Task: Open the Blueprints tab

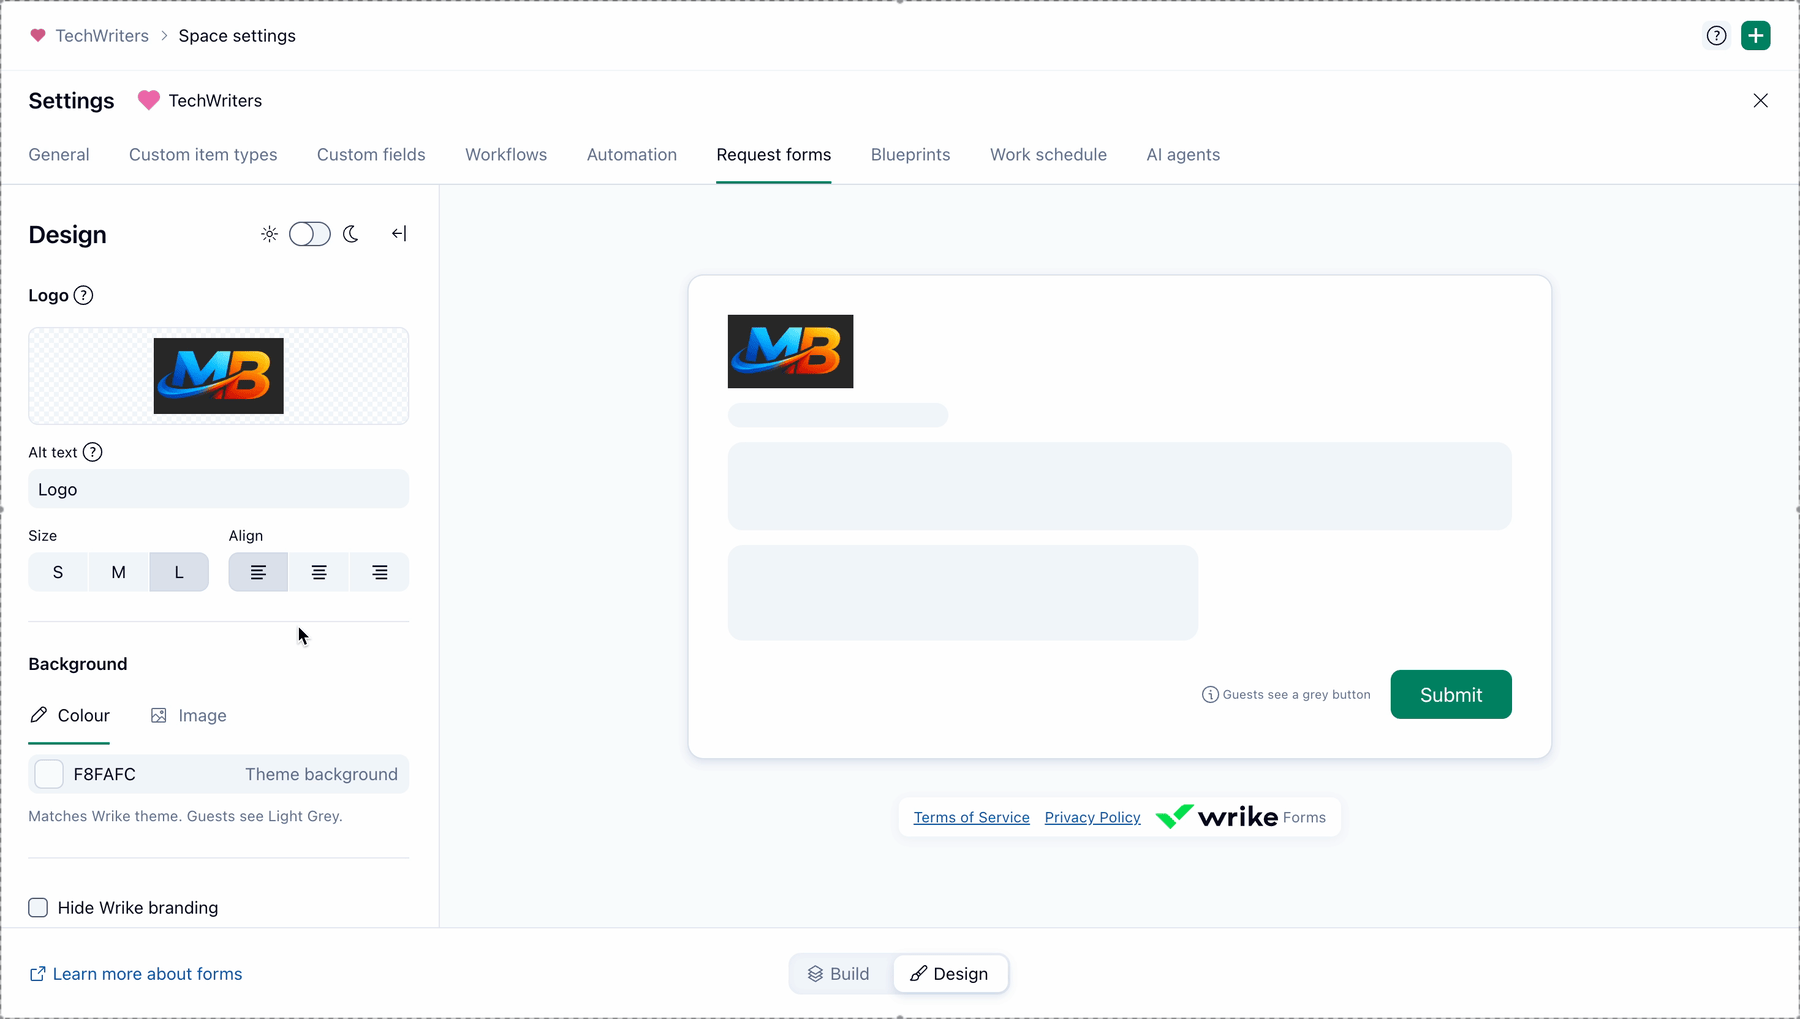Action: [911, 155]
